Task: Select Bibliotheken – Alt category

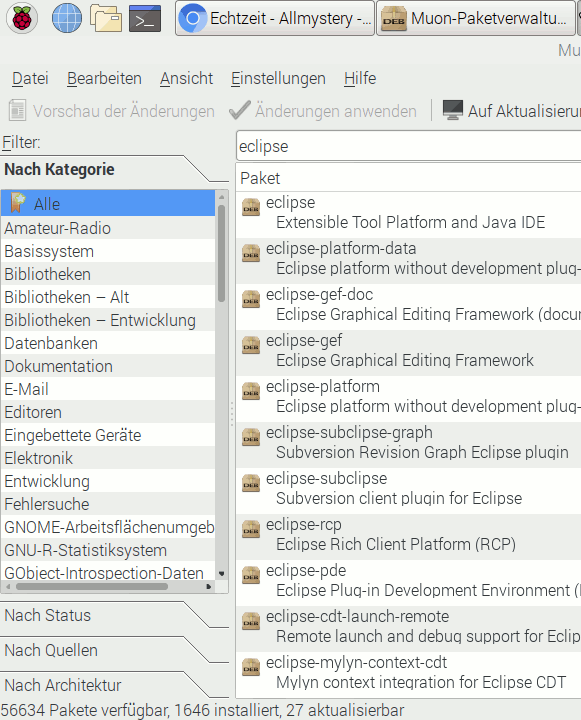Action: [x=108, y=297]
